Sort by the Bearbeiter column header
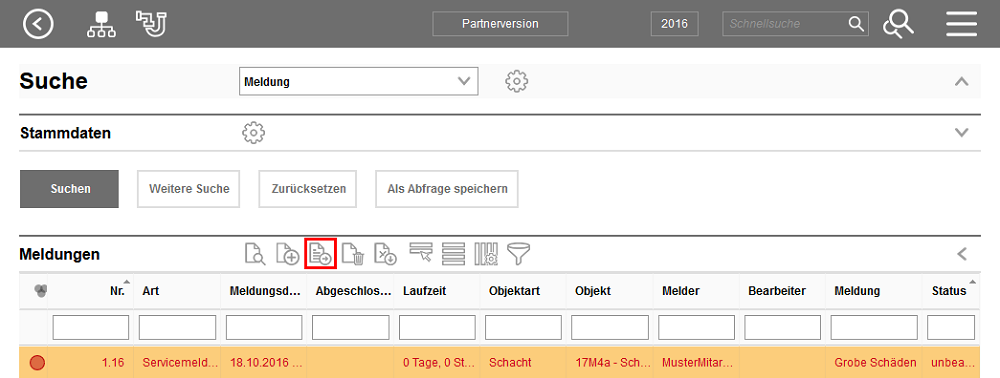The height and width of the screenshot is (378, 1000). pyautogui.click(x=777, y=291)
